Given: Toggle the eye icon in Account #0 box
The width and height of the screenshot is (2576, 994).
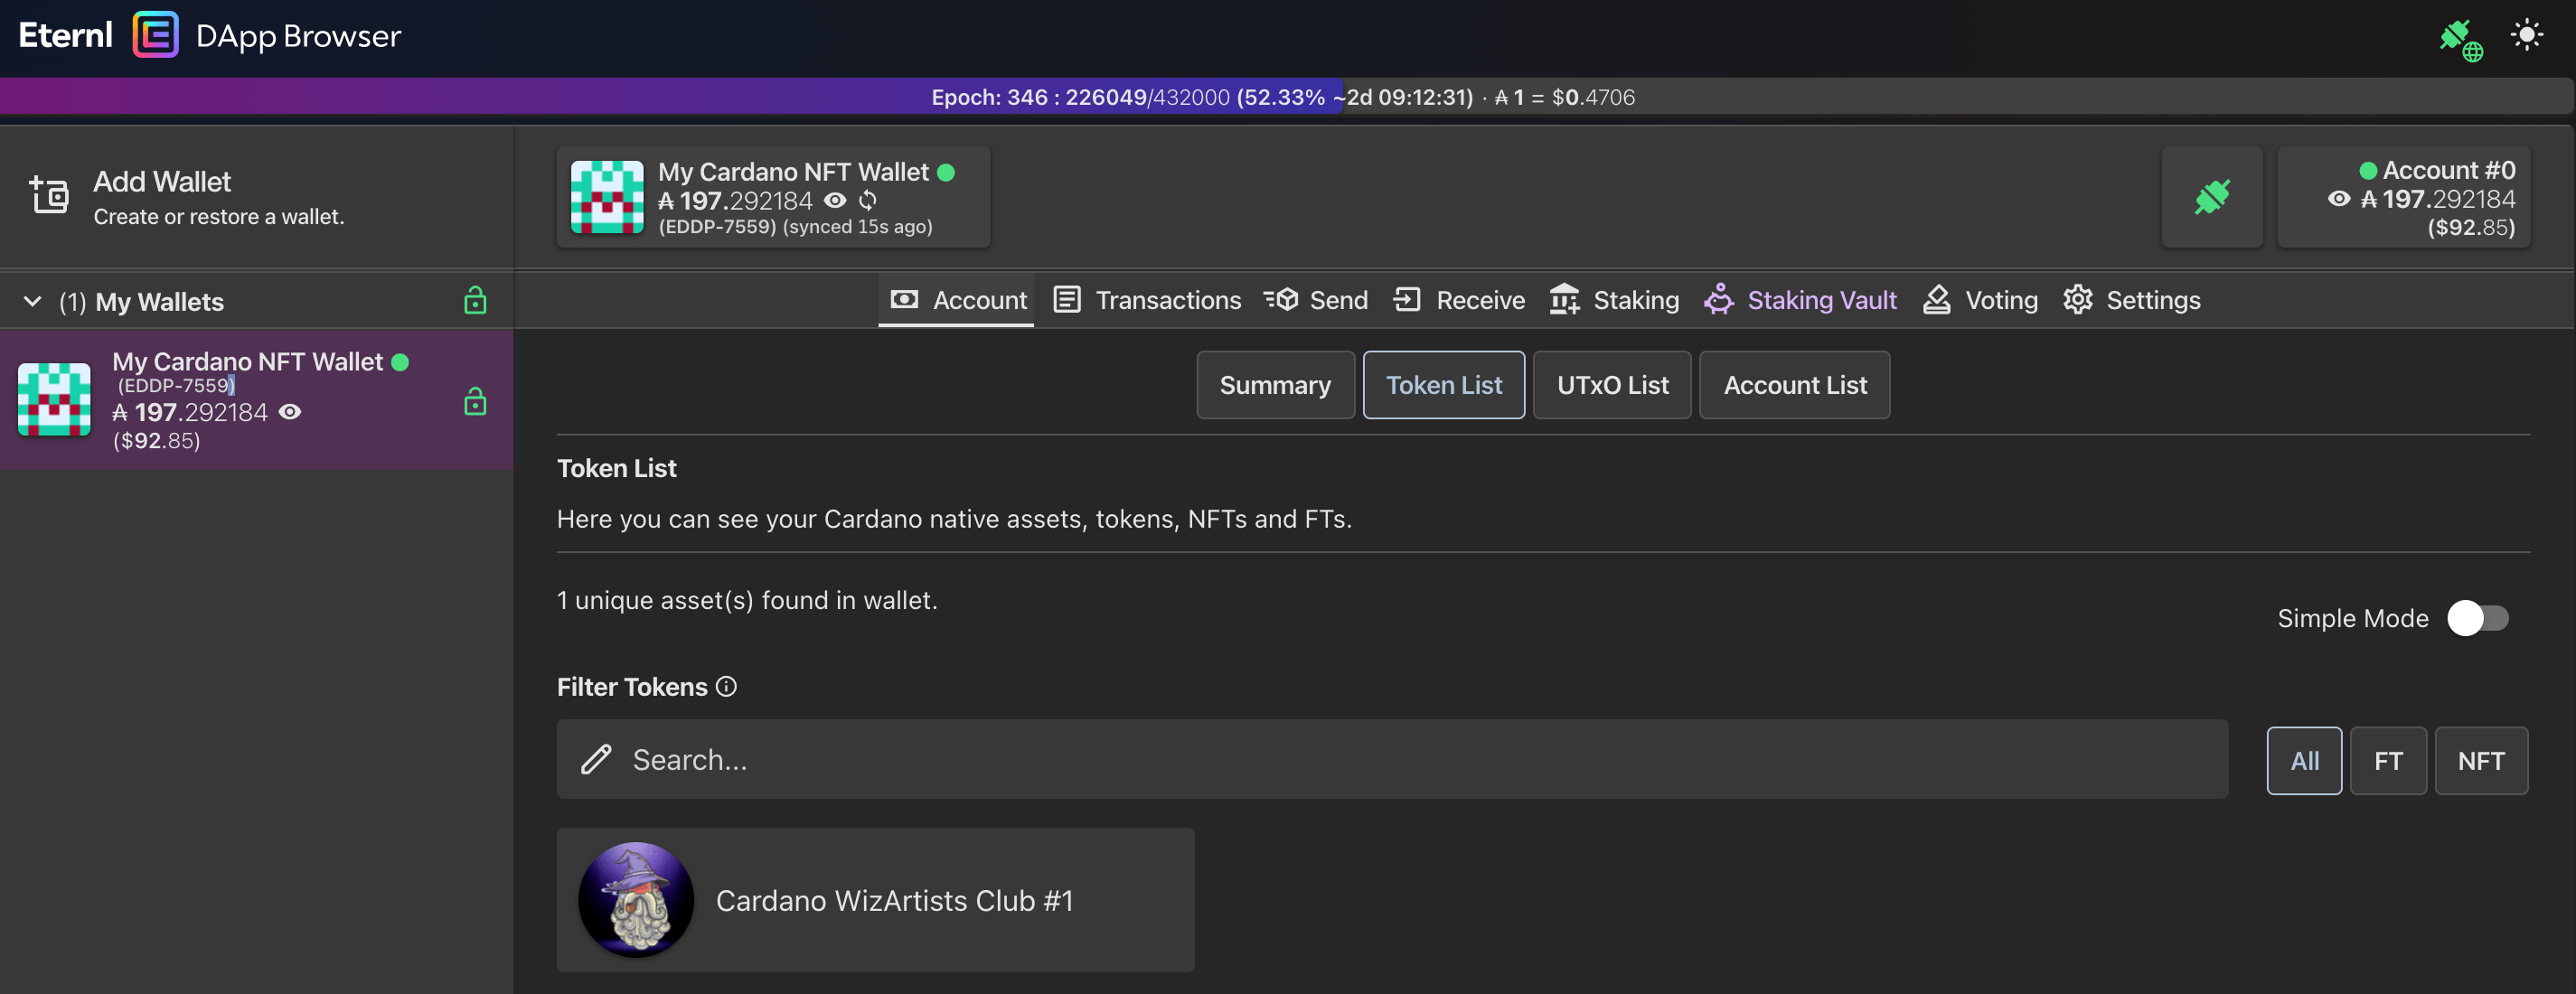Looking at the screenshot, I should click(x=2339, y=198).
